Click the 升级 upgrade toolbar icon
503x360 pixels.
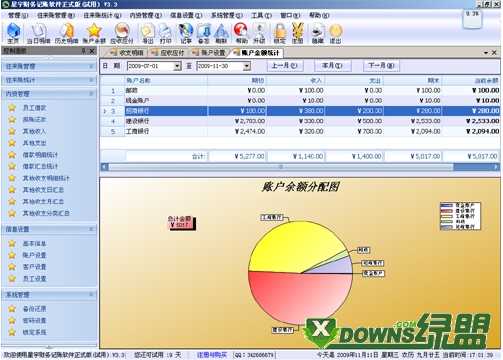259,33
